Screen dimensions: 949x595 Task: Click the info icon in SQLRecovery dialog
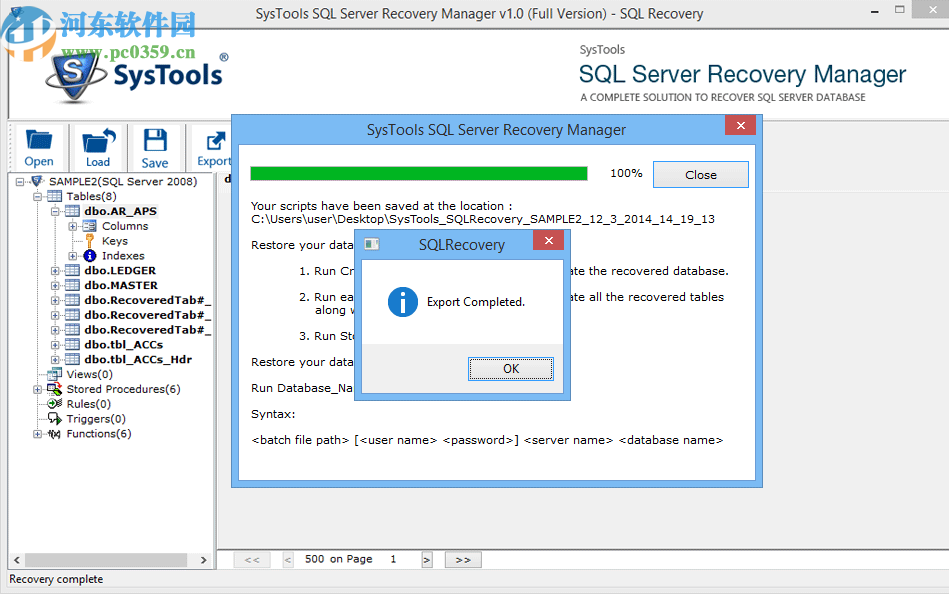click(401, 302)
